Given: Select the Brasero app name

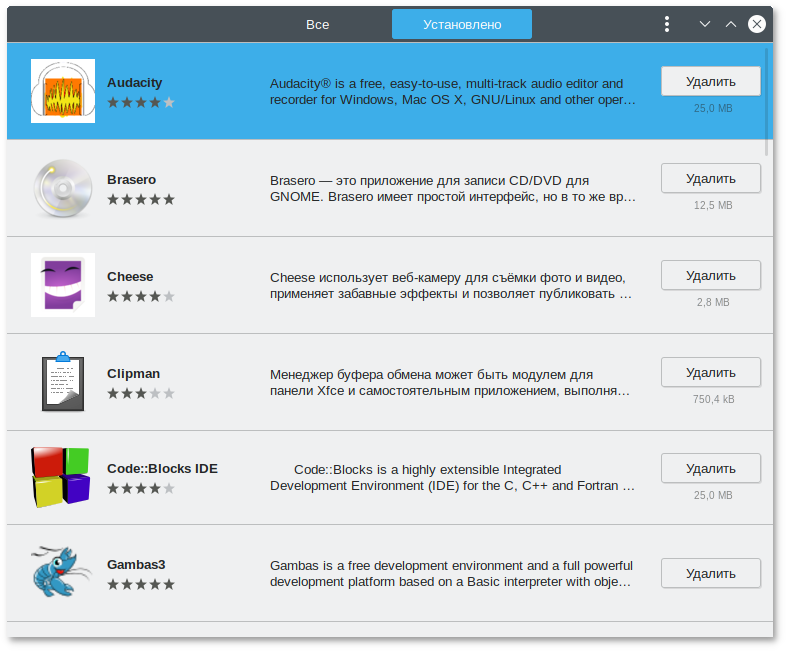Looking at the screenshot, I should 131,179.
